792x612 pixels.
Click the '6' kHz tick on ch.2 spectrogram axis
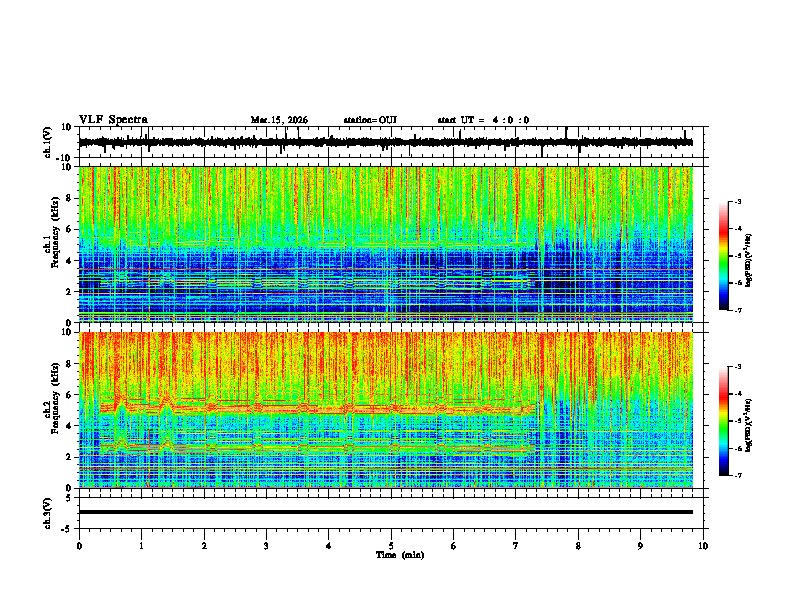[x=69, y=395]
